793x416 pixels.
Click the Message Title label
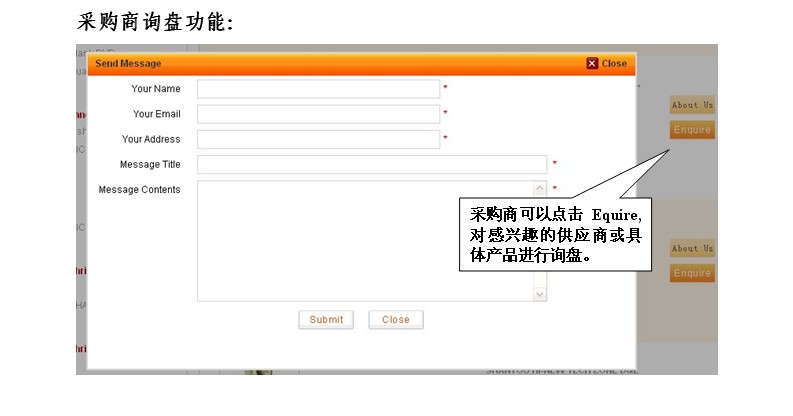click(x=150, y=164)
